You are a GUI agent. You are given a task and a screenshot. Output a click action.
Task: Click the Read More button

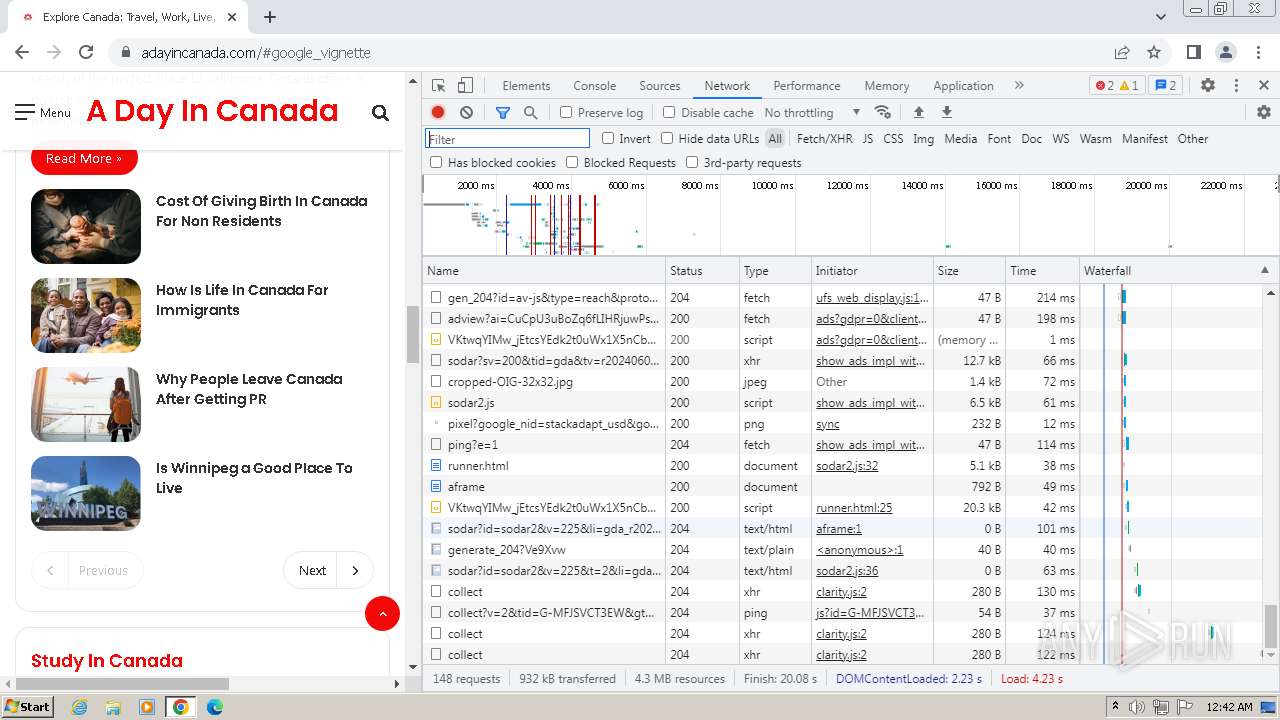[x=84, y=158]
